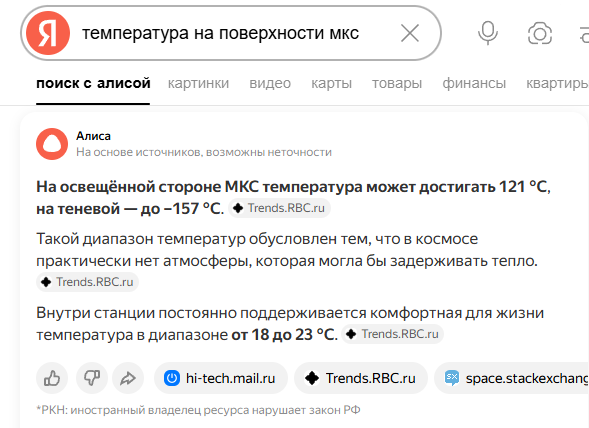Image resolution: width=589 pixels, height=428 pixels.
Task: Open the hi-tech.mail.ru source chip
Action: click(220, 378)
